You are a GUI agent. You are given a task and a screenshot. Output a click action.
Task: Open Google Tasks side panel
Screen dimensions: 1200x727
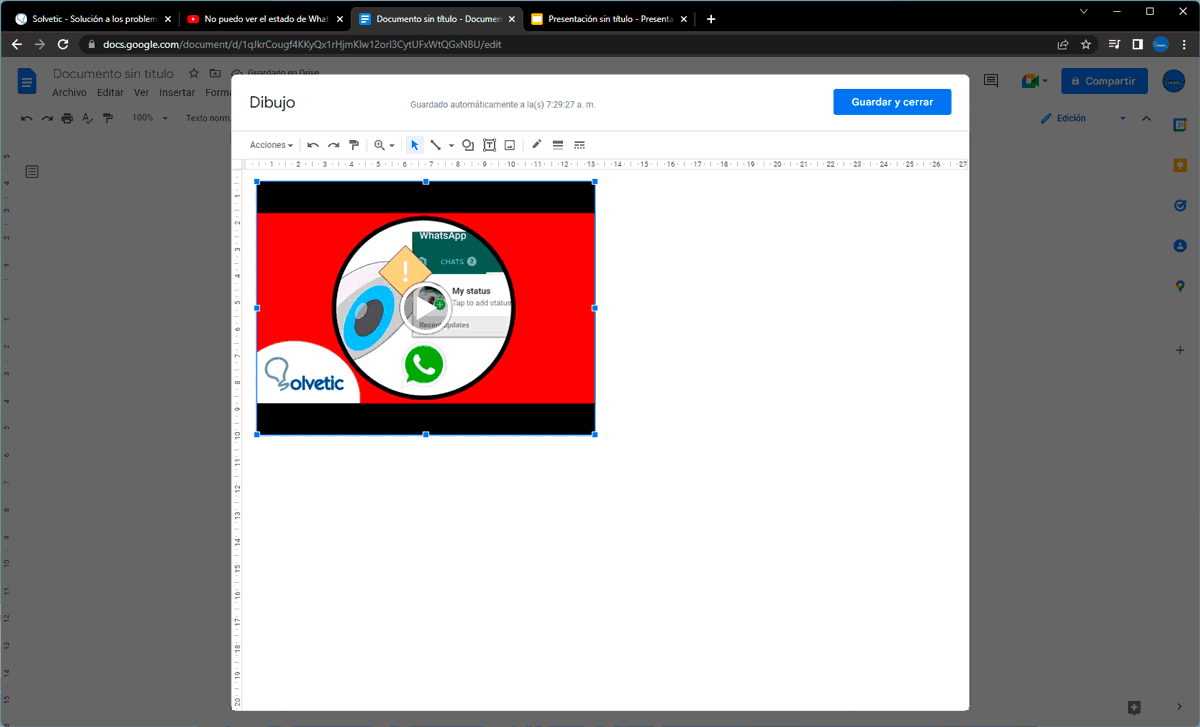coord(1180,205)
